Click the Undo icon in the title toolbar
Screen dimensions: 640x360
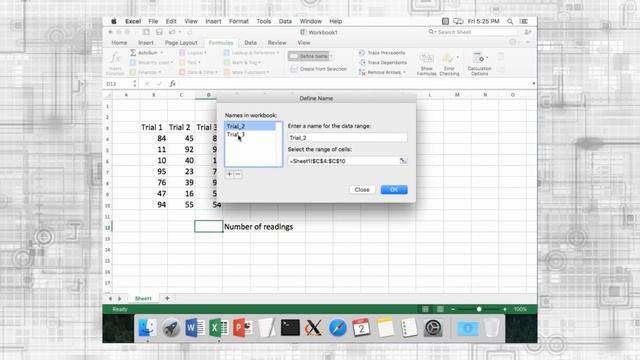(x=172, y=32)
